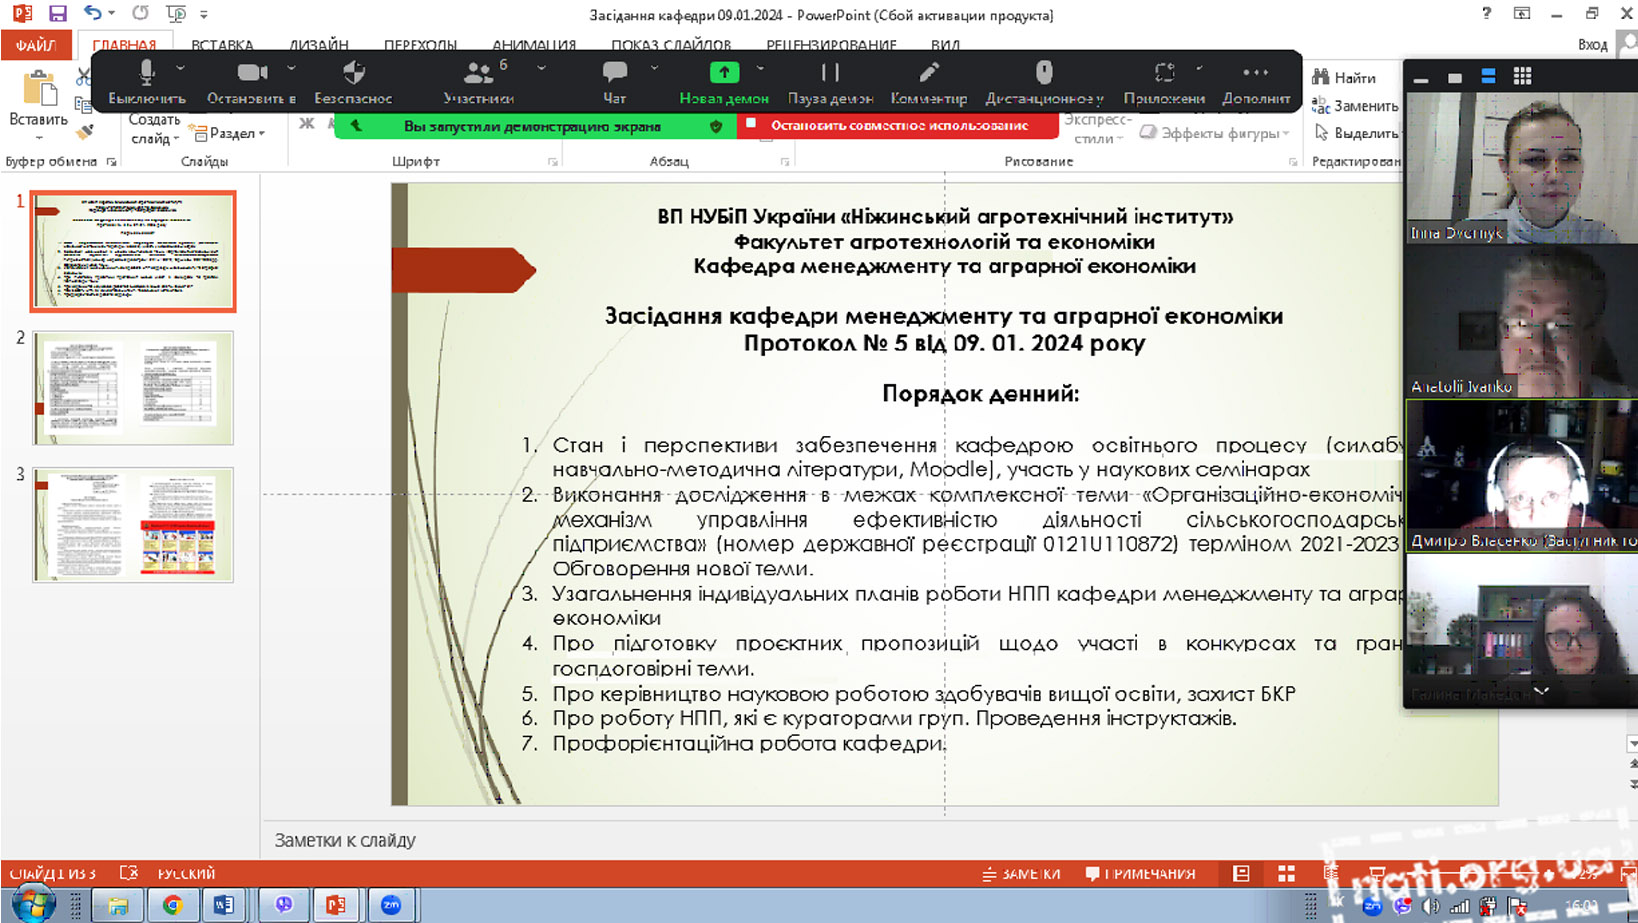Open Zoom from taskbar
The image size is (1638, 923).
coord(390,905)
